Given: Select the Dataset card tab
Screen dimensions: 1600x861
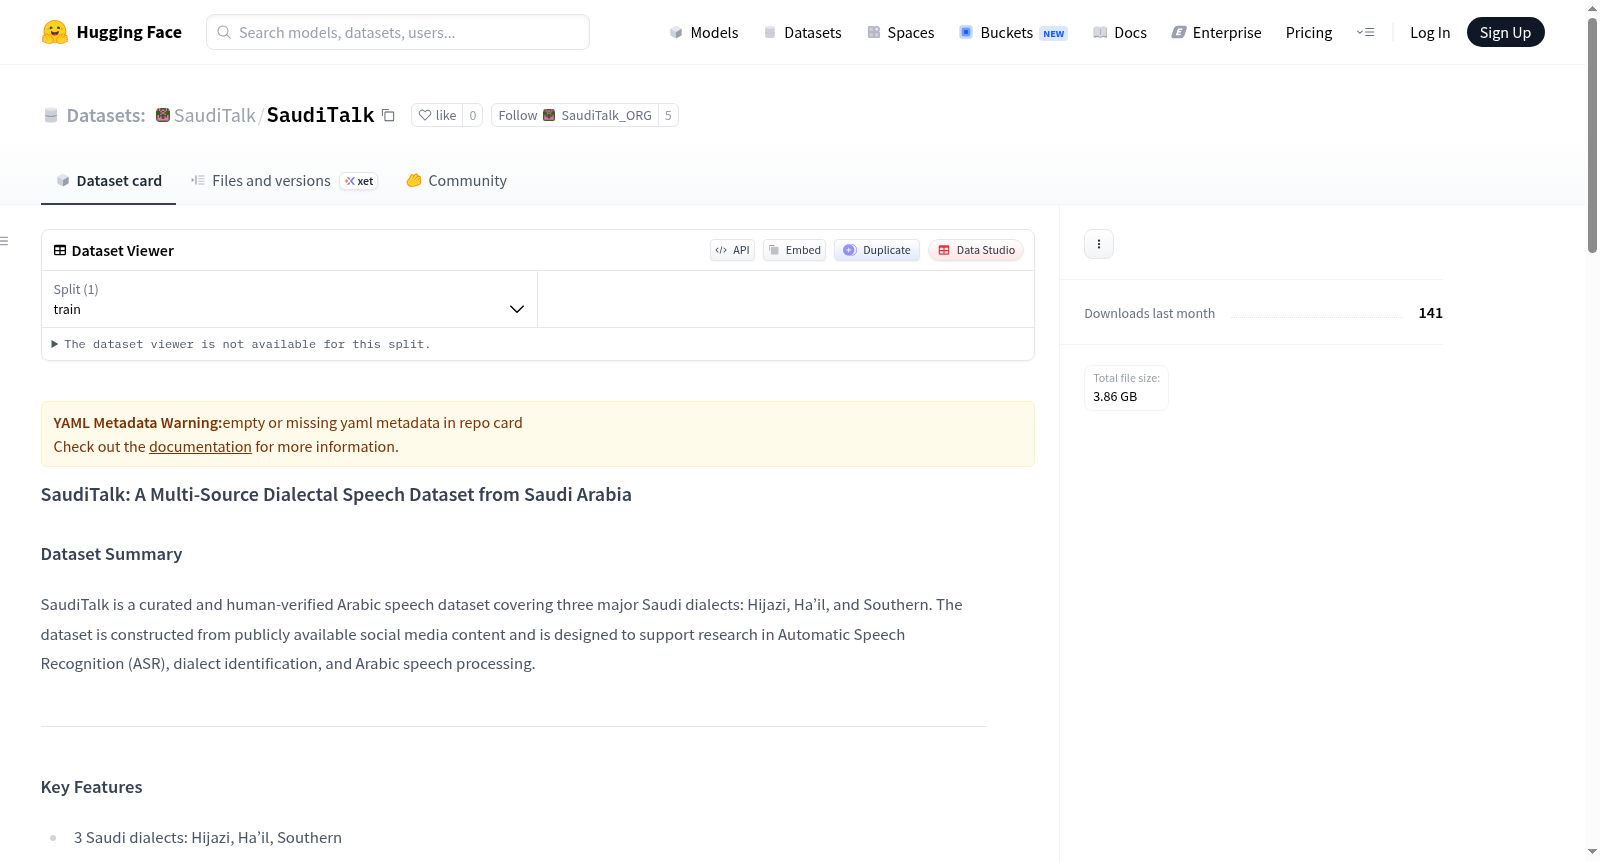Looking at the screenshot, I should click(109, 181).
